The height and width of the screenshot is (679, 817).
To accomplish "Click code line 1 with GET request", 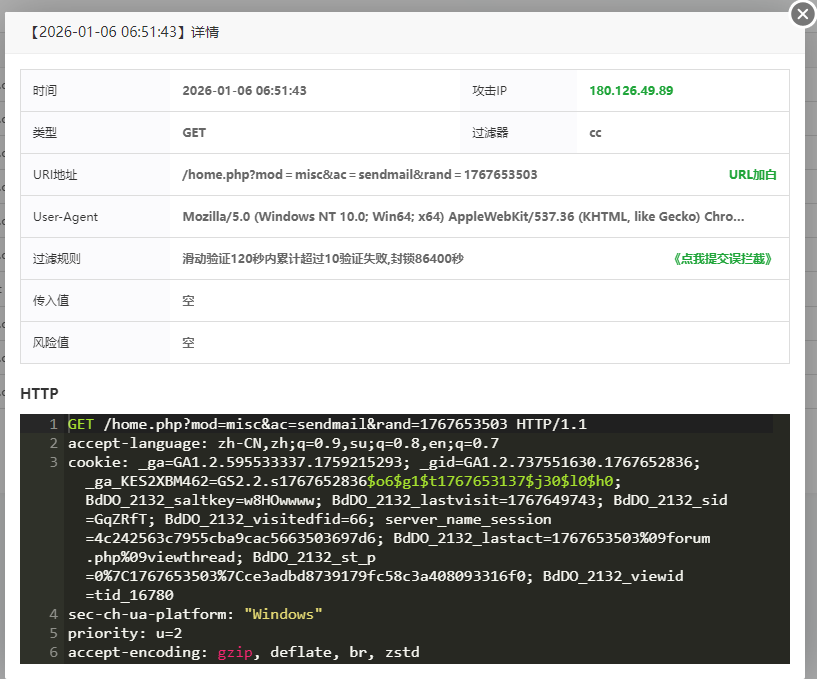I will 327,424.
